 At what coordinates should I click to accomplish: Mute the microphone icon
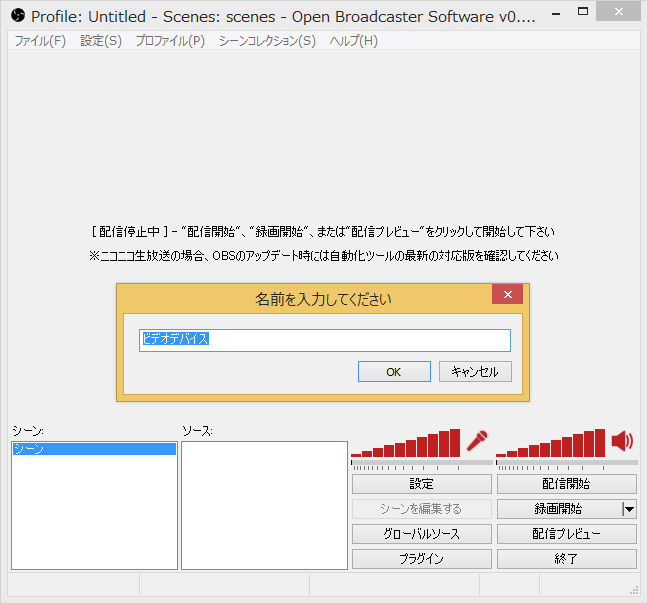[477, 441]
